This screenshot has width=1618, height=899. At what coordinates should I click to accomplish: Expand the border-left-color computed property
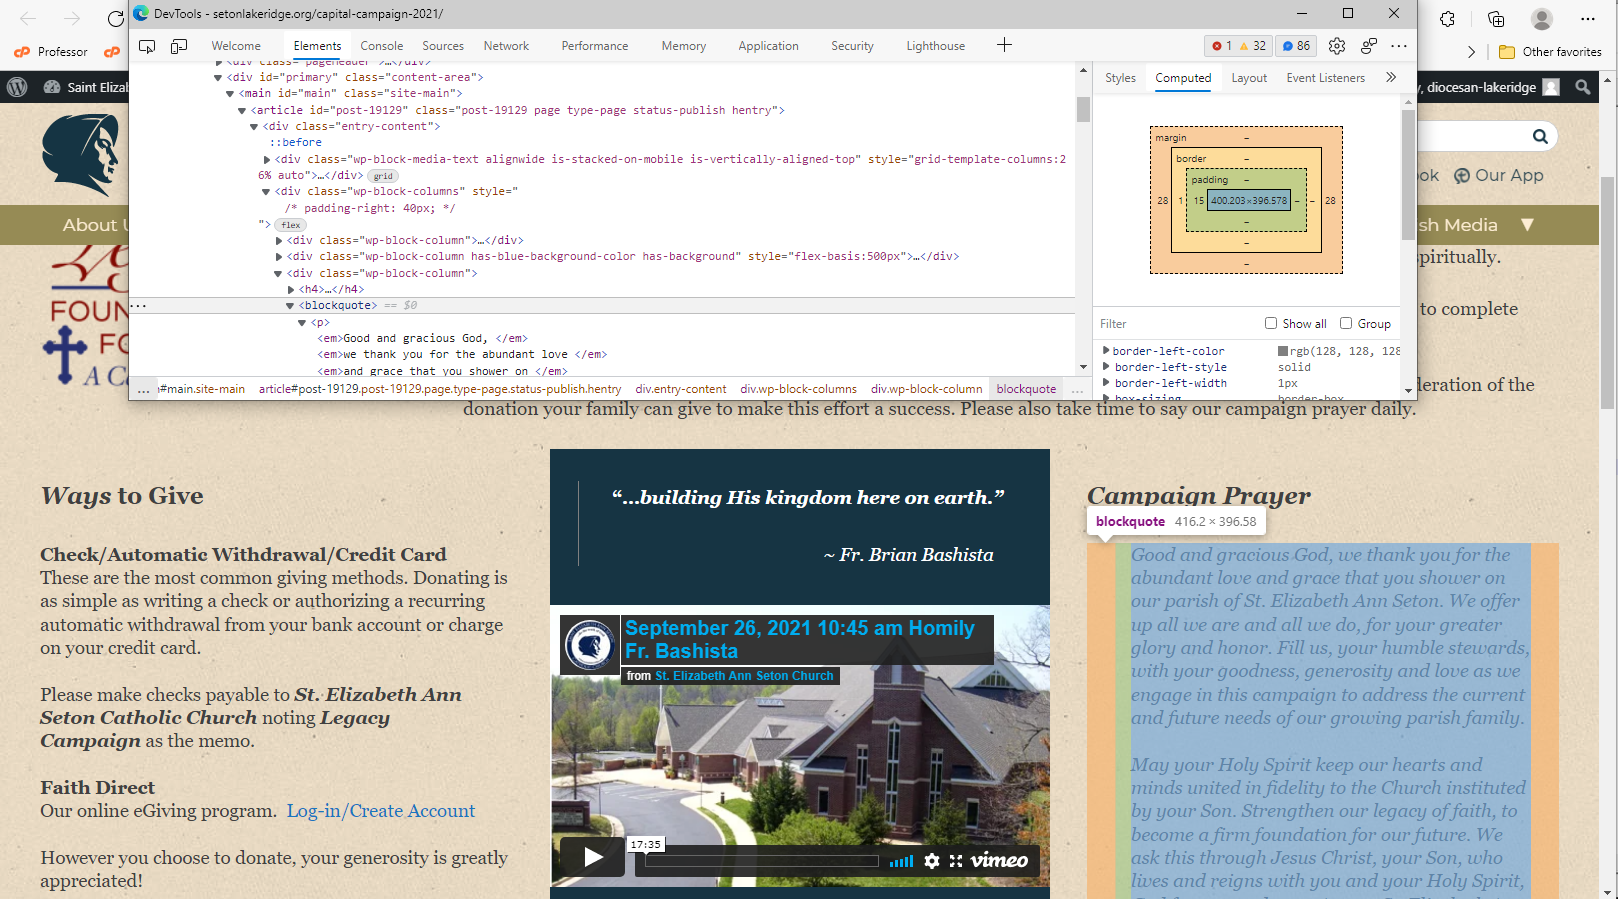click(1106, 351)
